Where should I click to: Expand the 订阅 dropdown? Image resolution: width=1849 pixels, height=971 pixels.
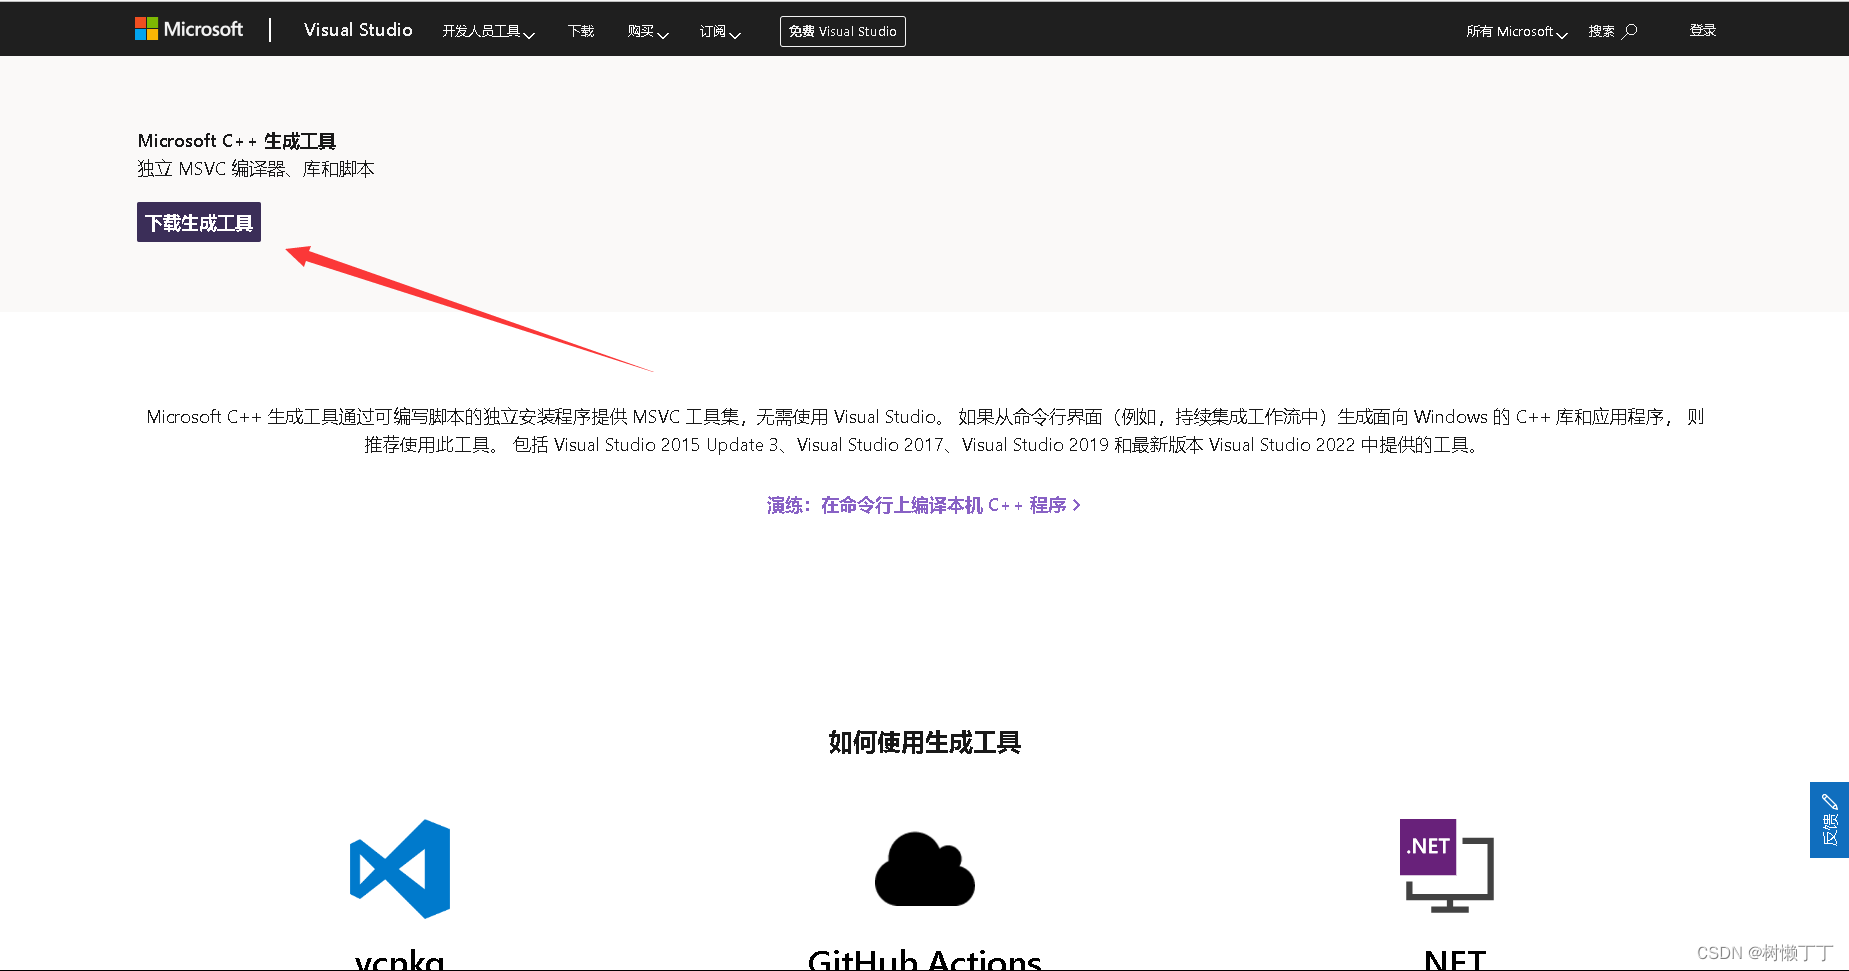pos(719,31)
